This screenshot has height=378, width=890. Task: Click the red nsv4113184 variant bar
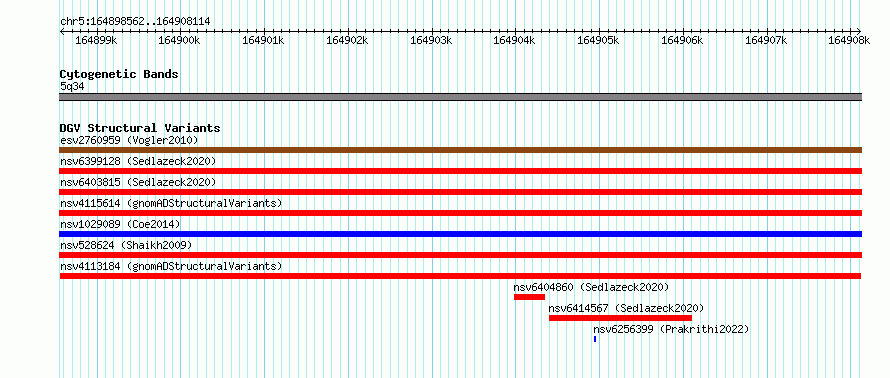[460, 276]
